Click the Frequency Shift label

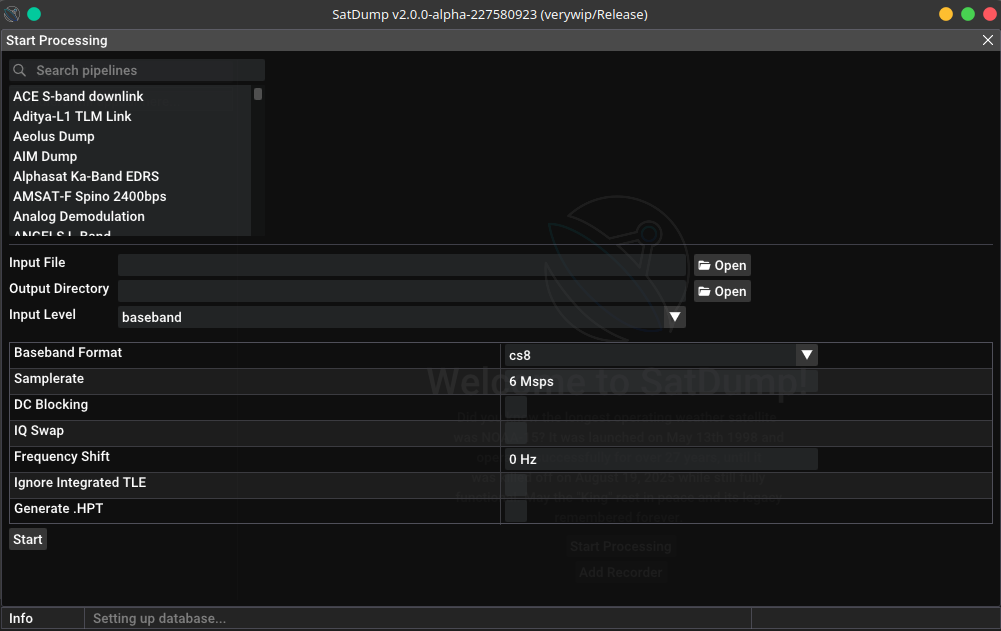coord(62,457)
